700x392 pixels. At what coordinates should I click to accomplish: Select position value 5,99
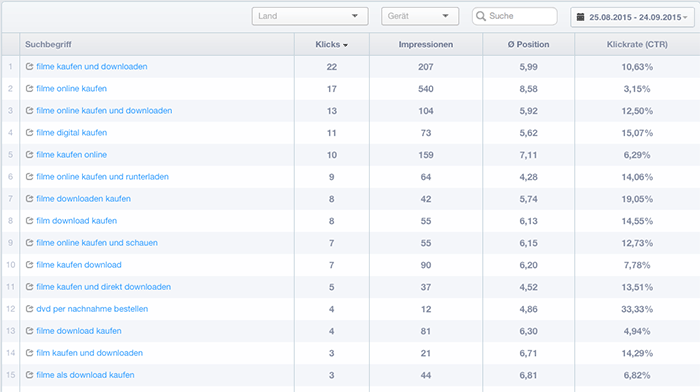(x=529, y=67)
